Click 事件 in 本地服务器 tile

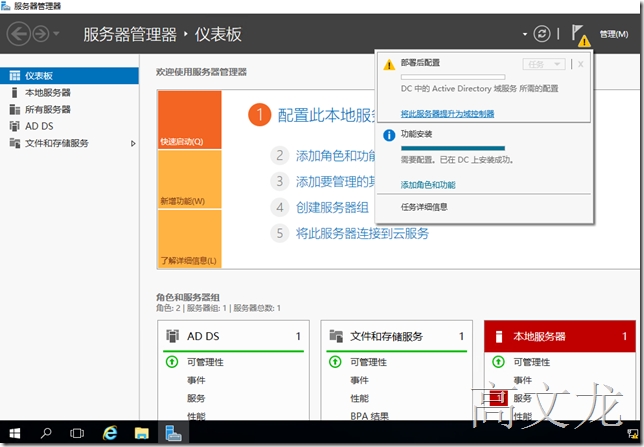(x=522, y=380)
